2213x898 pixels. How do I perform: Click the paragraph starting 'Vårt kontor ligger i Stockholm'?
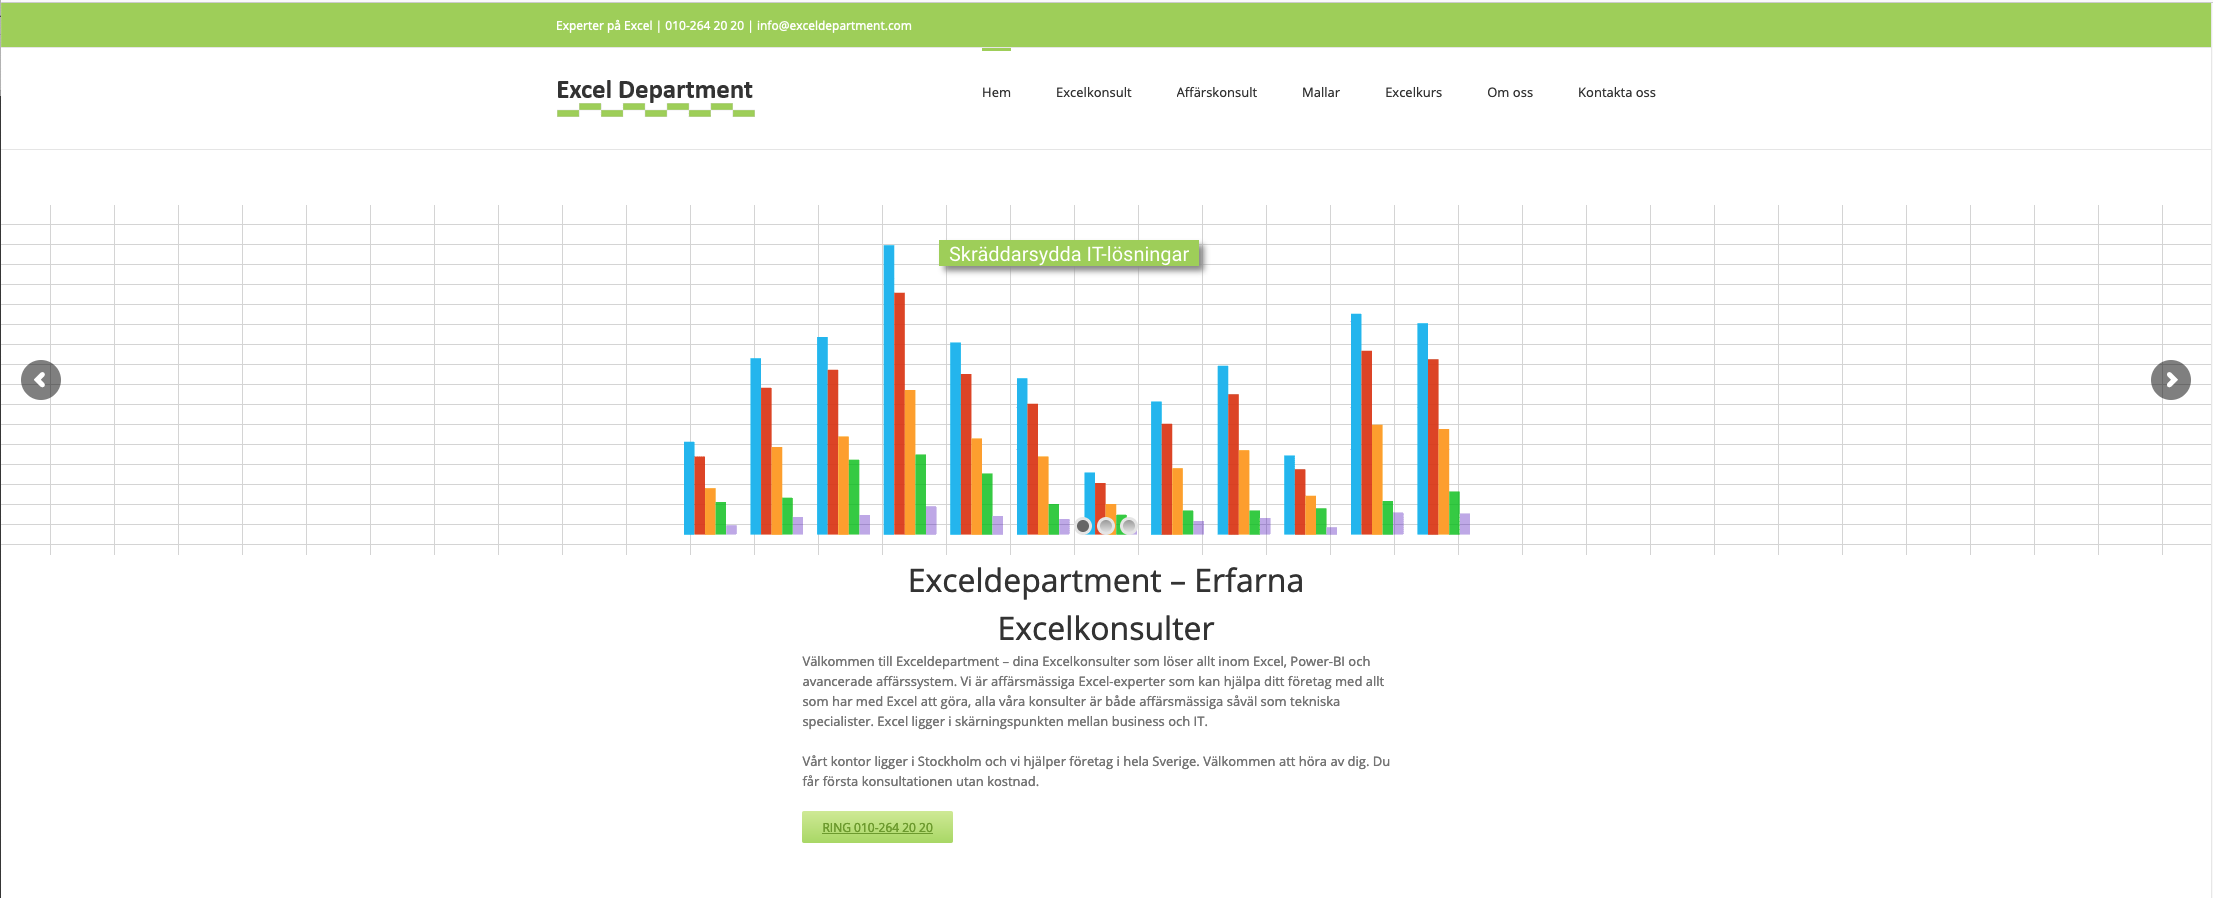[x=1096, y=771]
